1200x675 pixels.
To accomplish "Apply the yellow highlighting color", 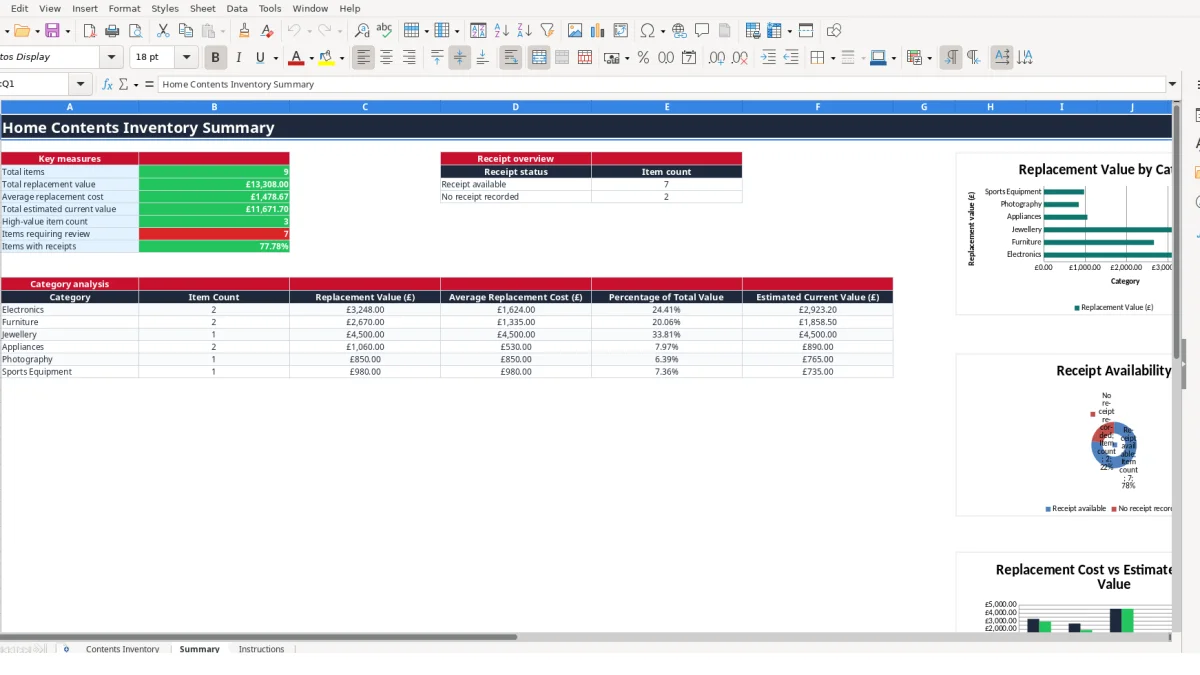I will click(x=327, y=58).
